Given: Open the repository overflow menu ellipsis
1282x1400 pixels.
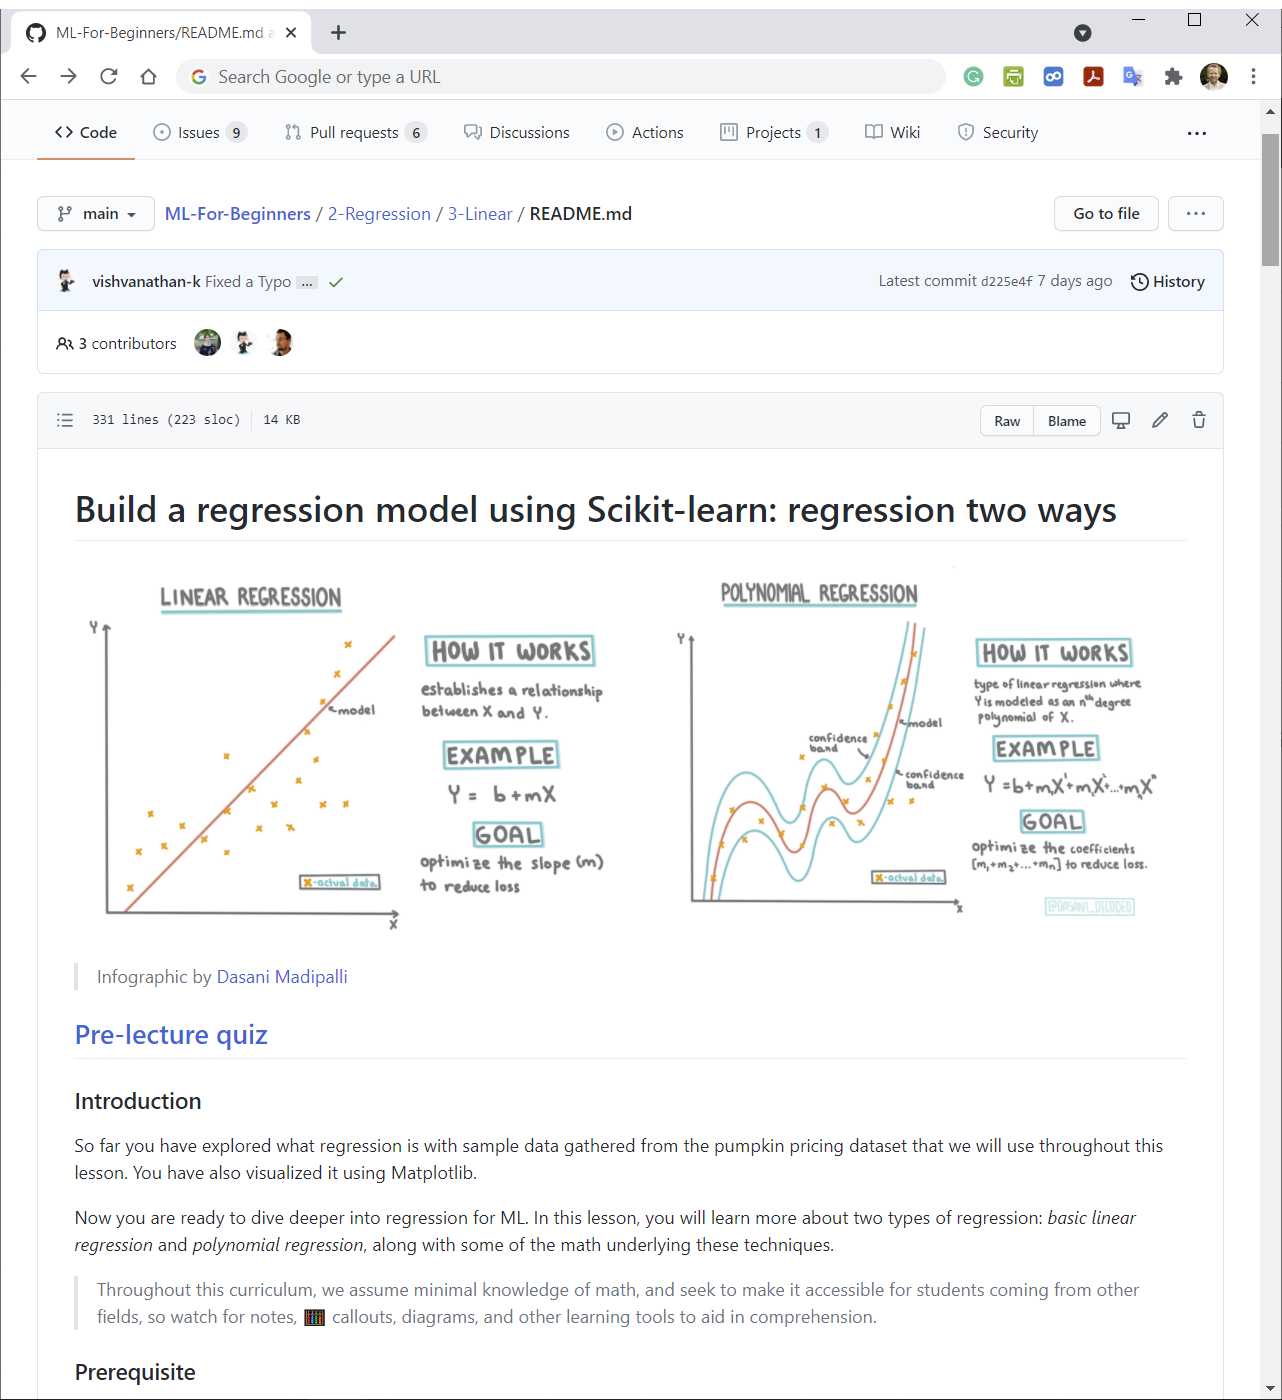Looking at the screenshot, I should tap(1196, 131).
